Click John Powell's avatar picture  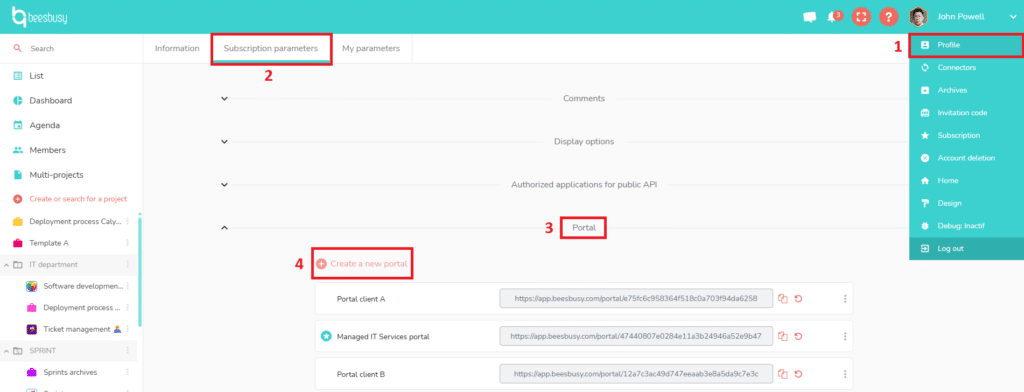(918, 17)
